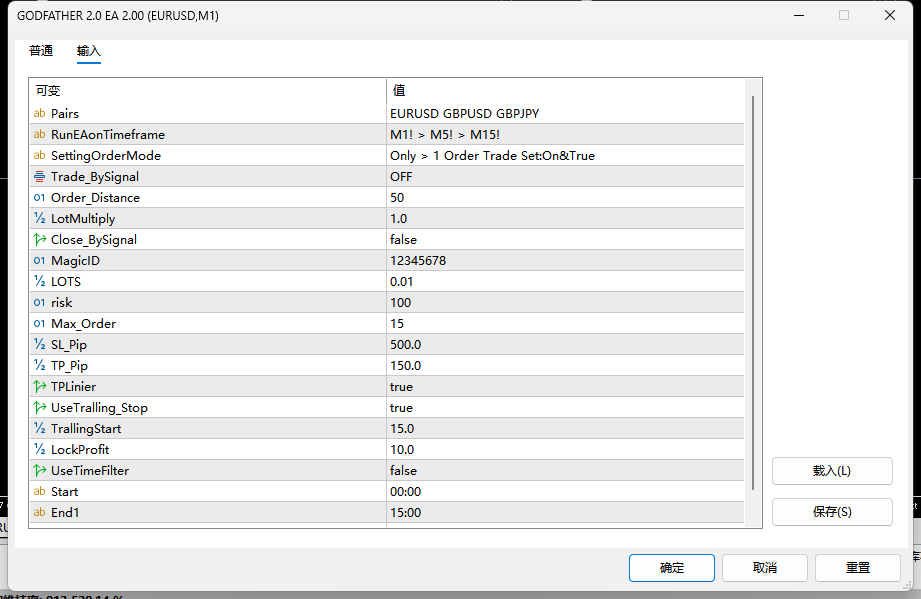This screenshot has height=599, width=921.
Task: Select the TPLinier true value cell
Action: click(565, 386)
